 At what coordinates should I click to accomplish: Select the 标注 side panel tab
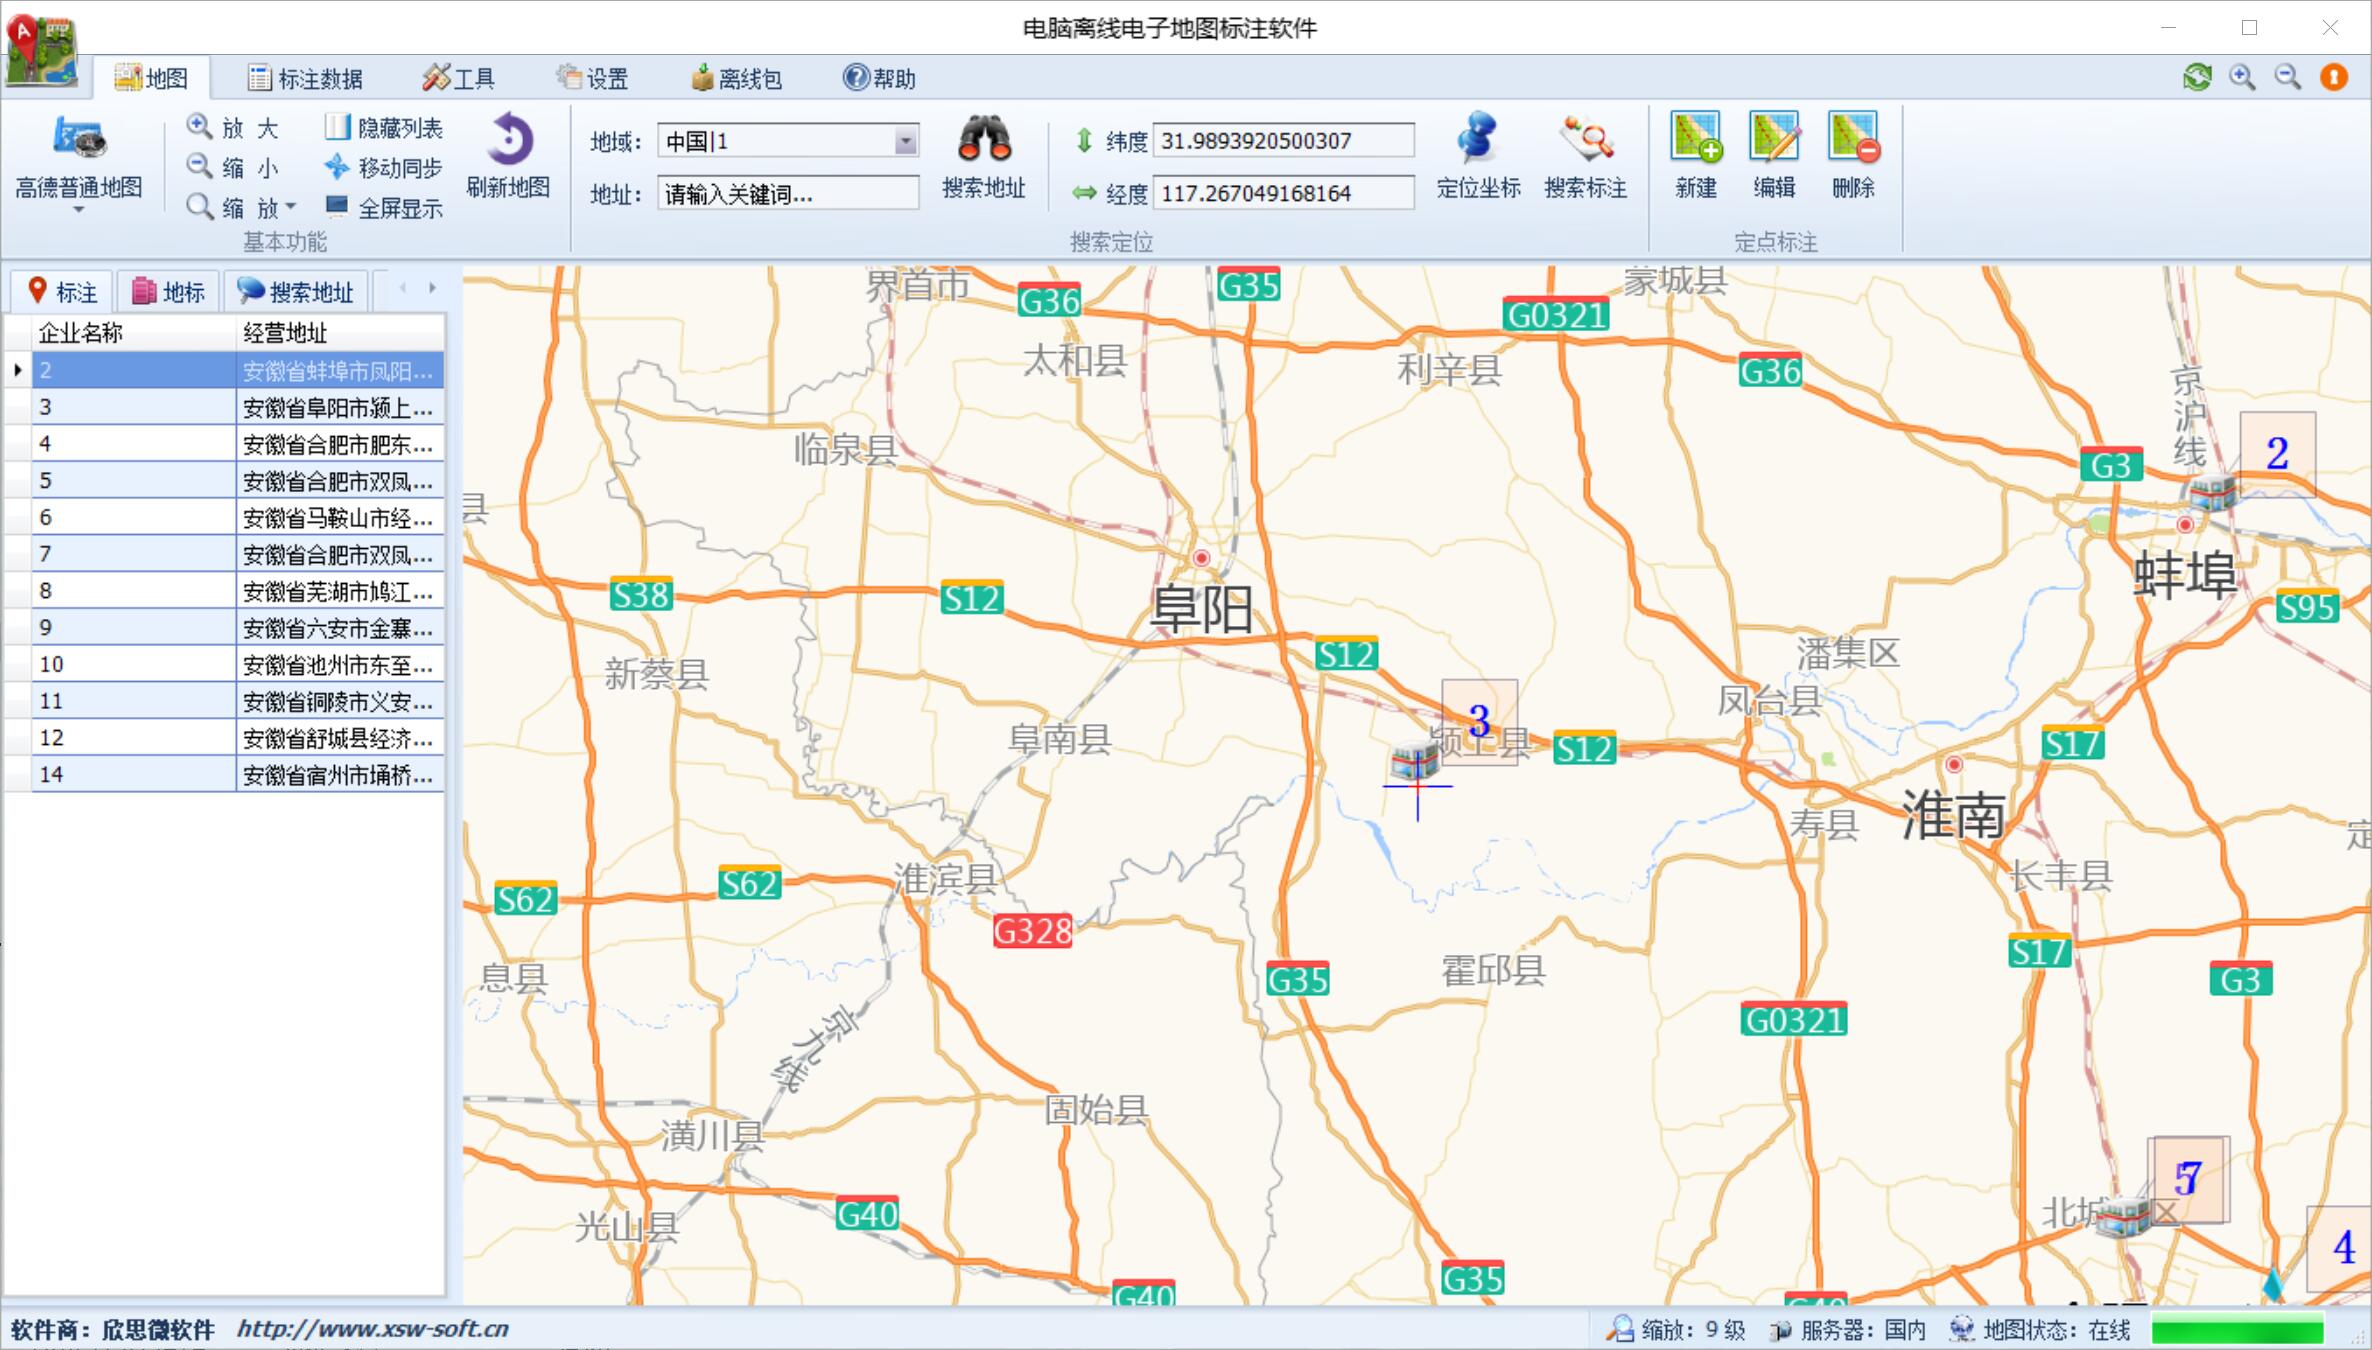(x=62, y=291)
